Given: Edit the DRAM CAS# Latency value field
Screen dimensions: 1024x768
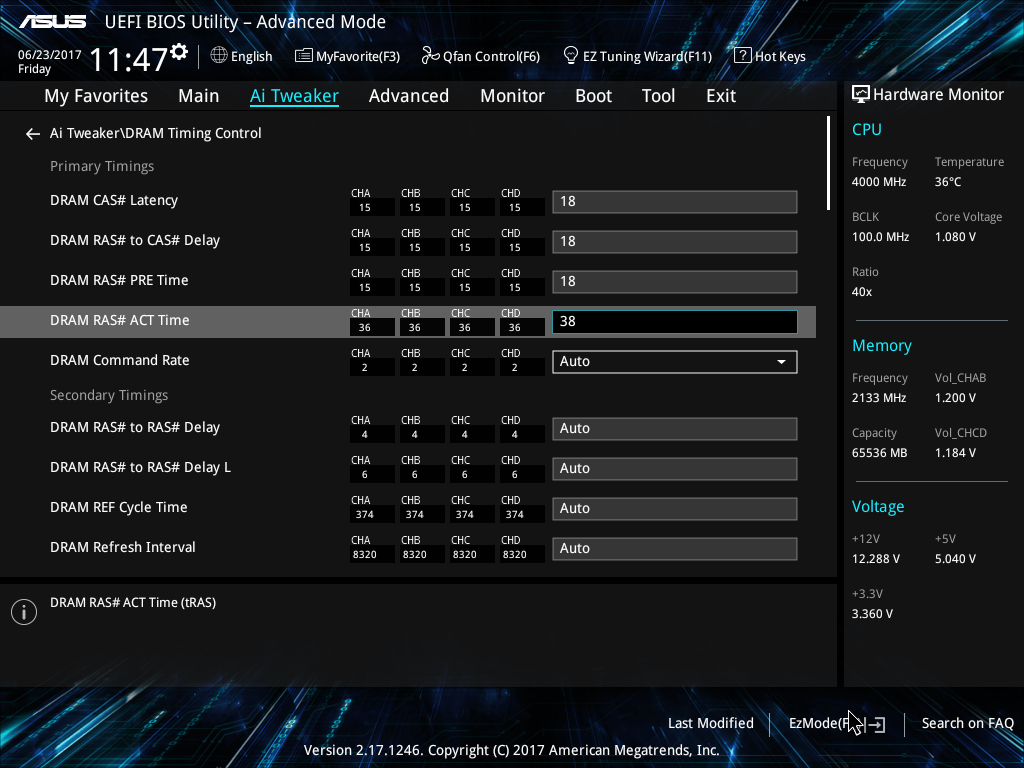Looking at the screenshot, I should 675,202.
